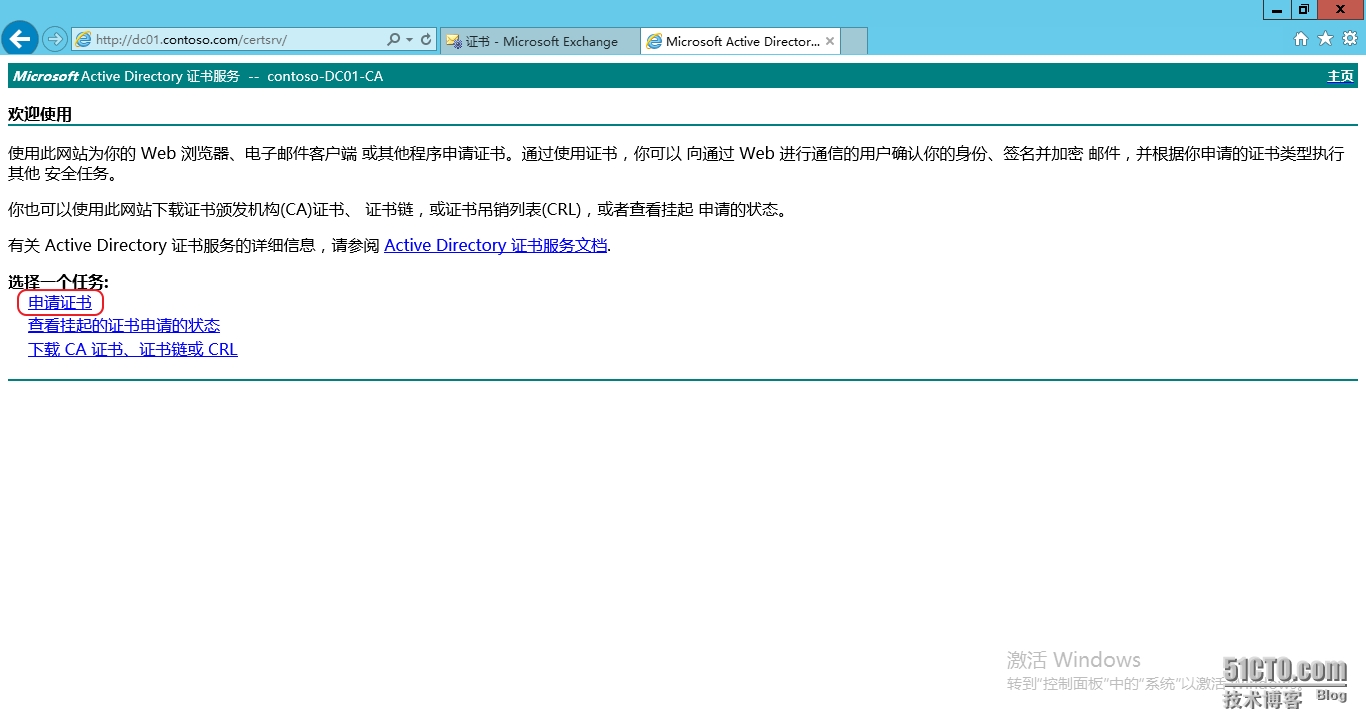Open the browser Home page
1366x728 pixels.
pyautogui.click(x=1301, y=40)
